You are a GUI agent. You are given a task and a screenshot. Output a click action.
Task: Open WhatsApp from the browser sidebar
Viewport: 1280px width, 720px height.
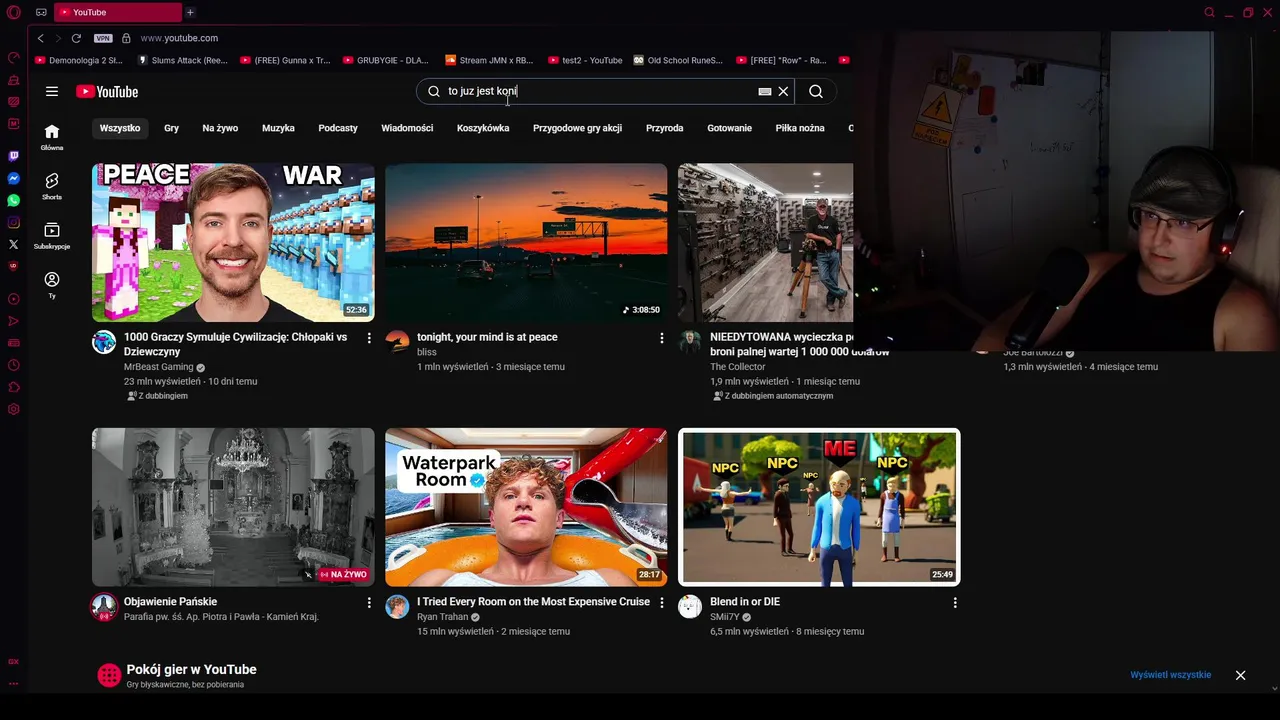click(14, 200)
